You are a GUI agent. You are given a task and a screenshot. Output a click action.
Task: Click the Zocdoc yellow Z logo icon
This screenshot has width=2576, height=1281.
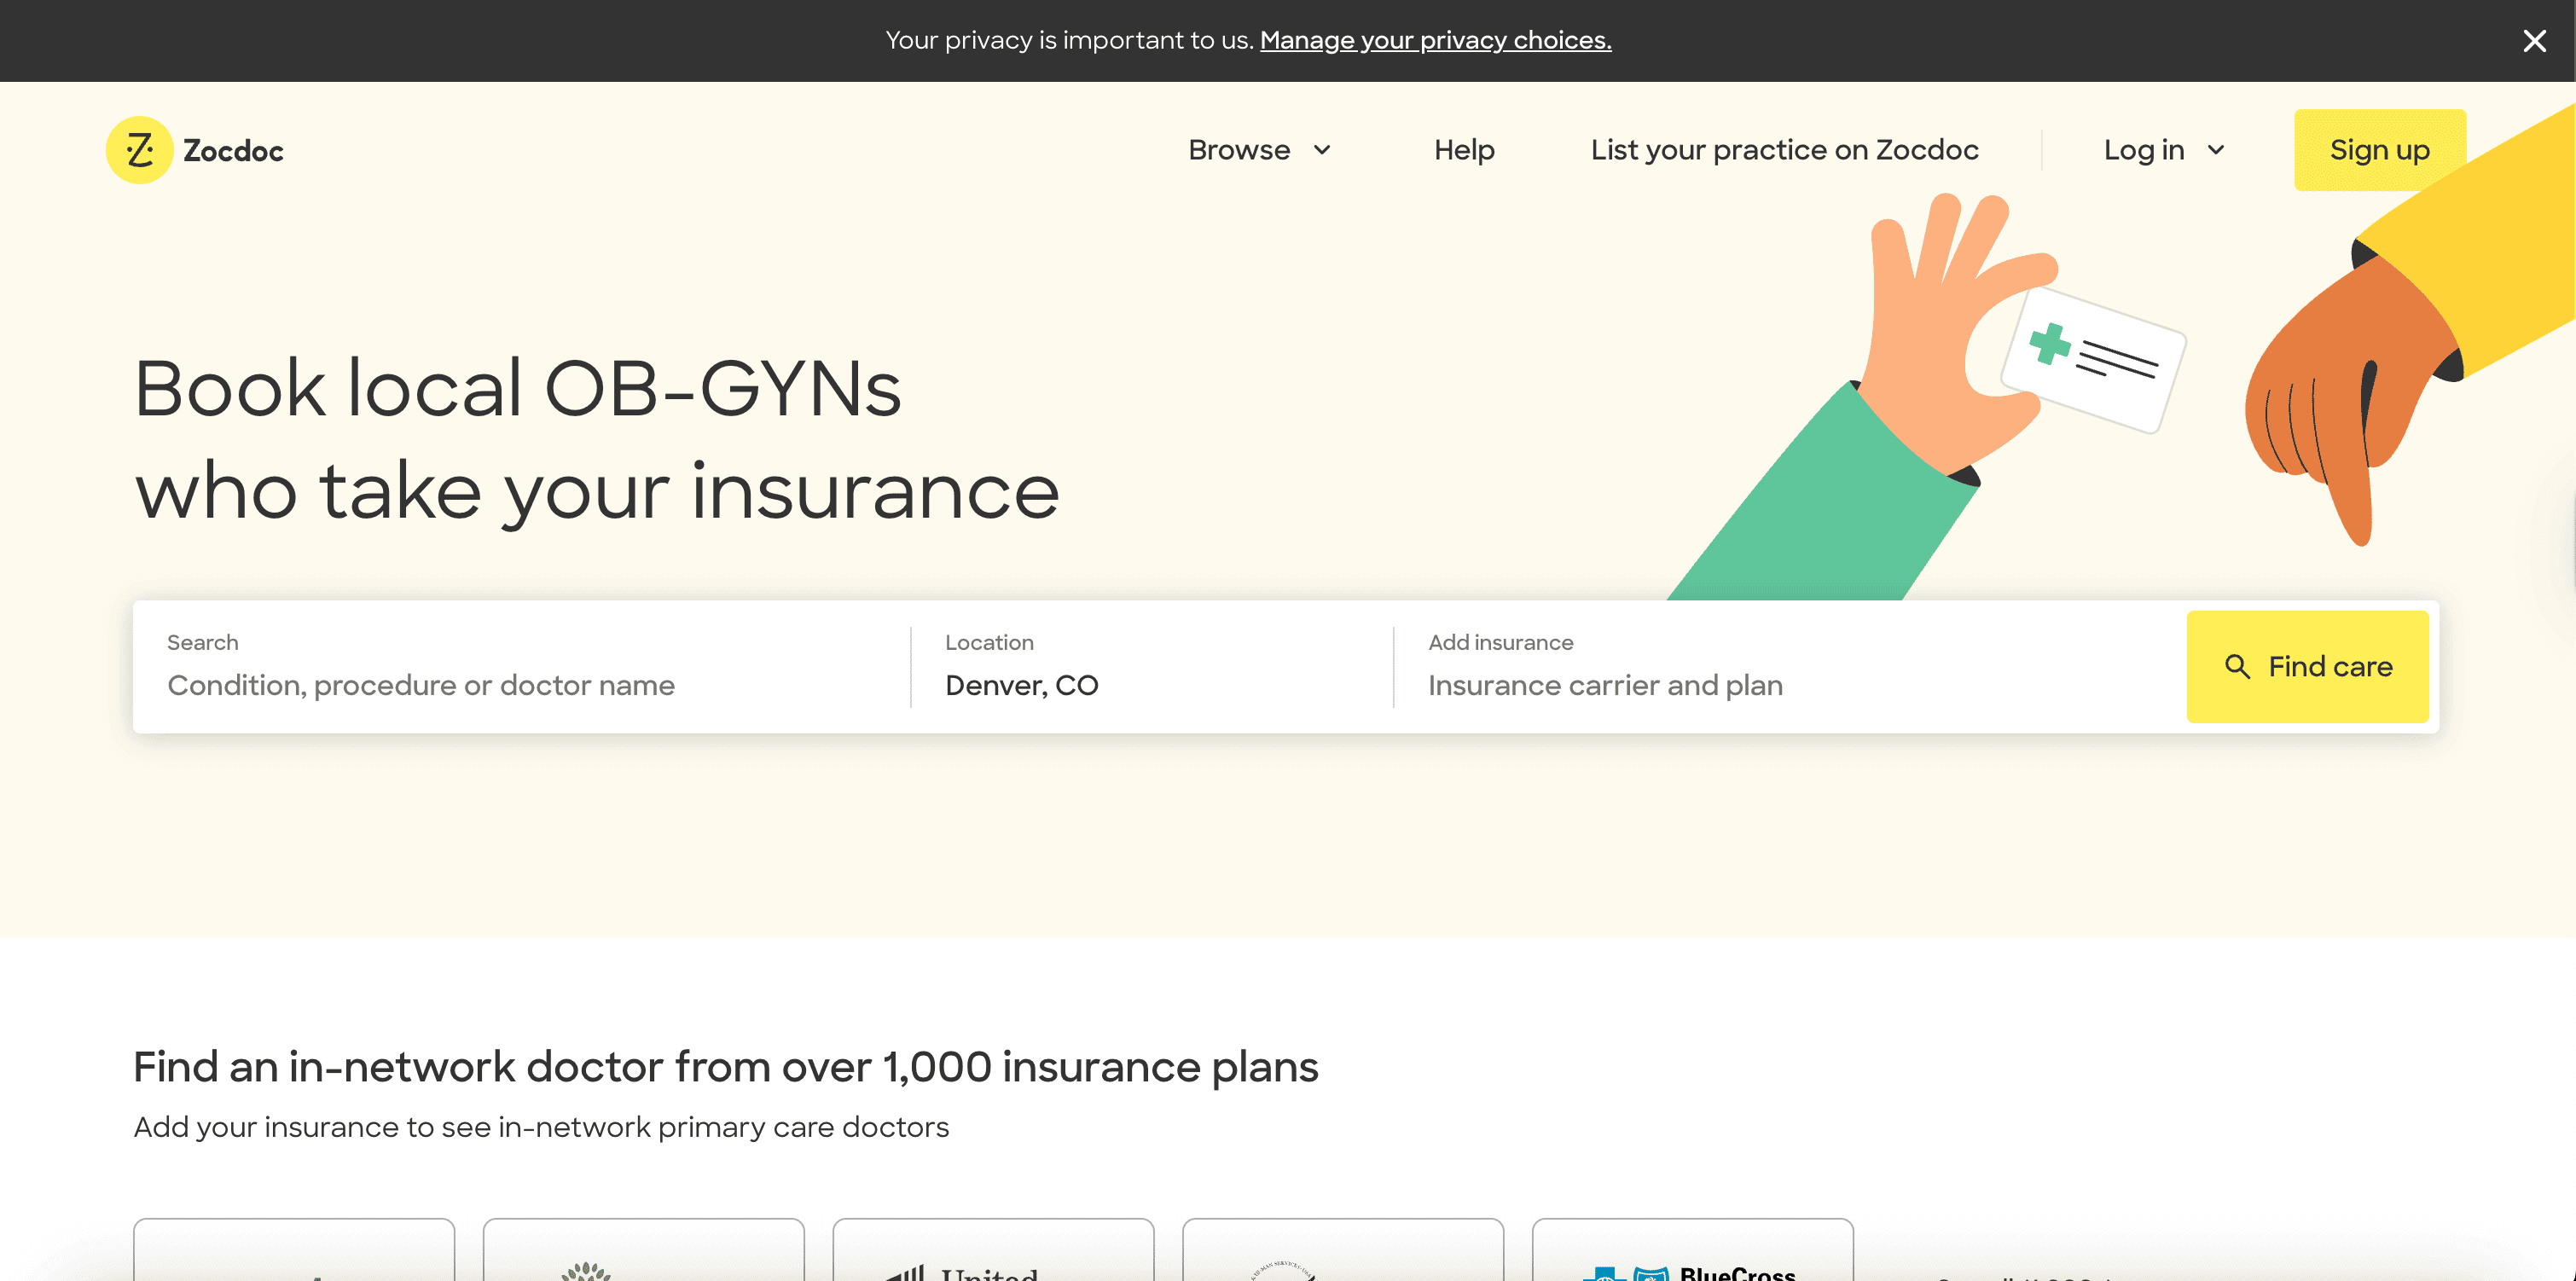(139, 150)
